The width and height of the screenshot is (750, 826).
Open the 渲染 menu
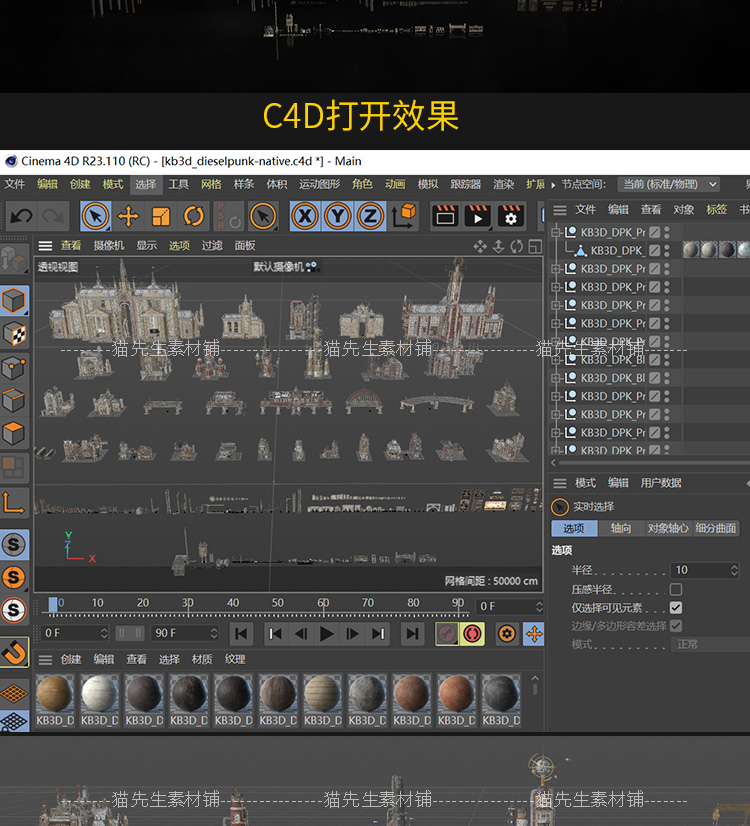click(x=504, y=184)
